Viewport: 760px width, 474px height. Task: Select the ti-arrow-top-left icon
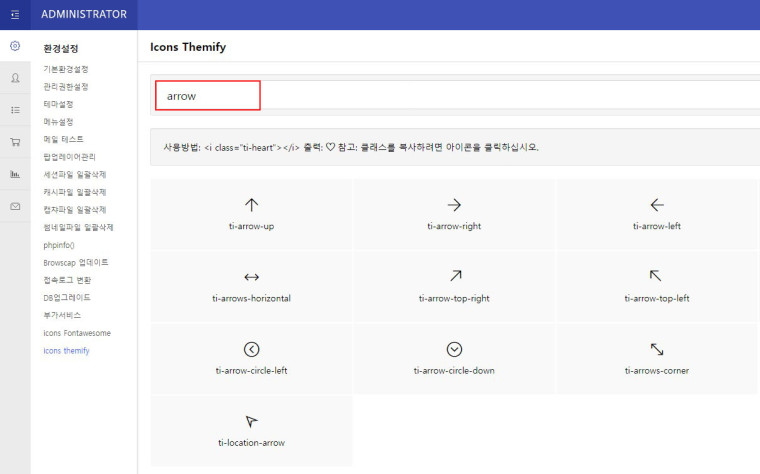coord(656,286)
